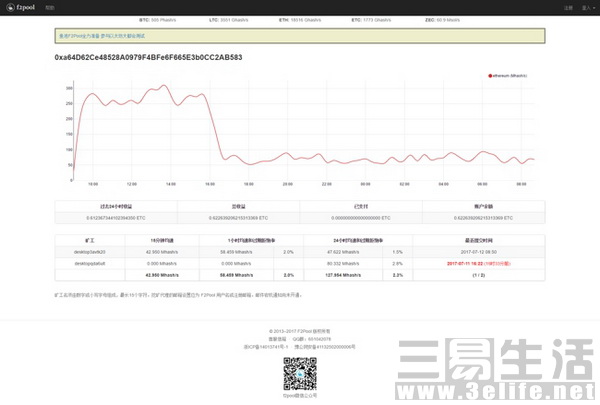
Task: Click the 16:00 label on the chart axis
Action: click(x=210, y=184)
